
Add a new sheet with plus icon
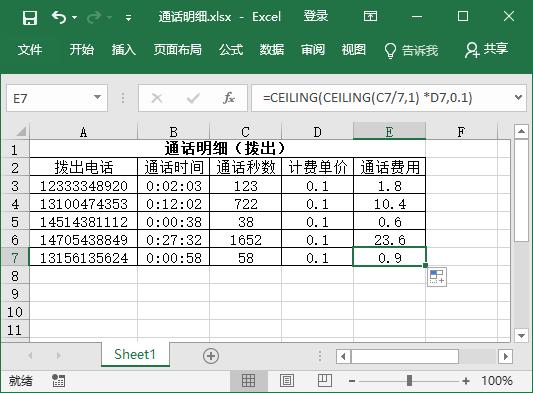point(211,356)
